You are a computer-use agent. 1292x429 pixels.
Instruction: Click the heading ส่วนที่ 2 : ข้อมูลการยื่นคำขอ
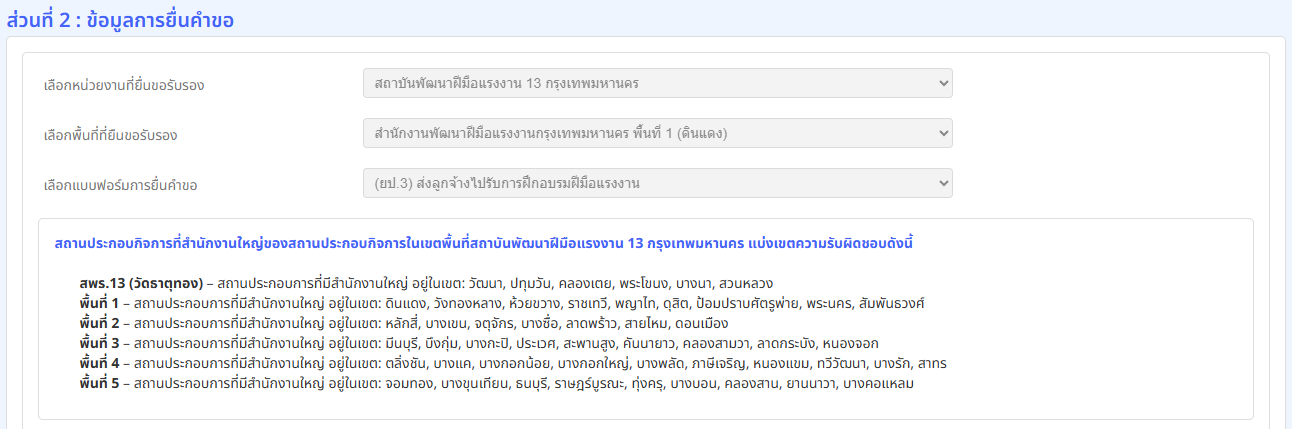click(x=120, y=19)
